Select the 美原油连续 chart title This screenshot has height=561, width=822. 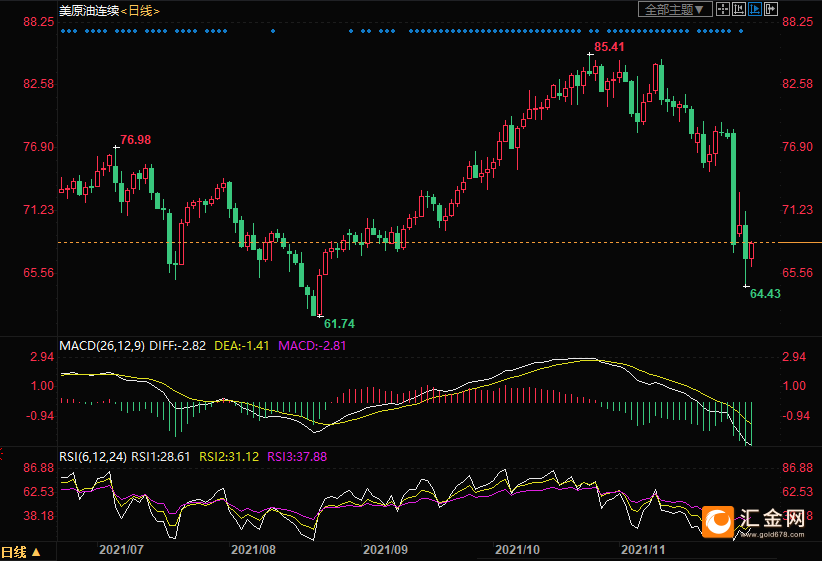[x=90, y=10]
